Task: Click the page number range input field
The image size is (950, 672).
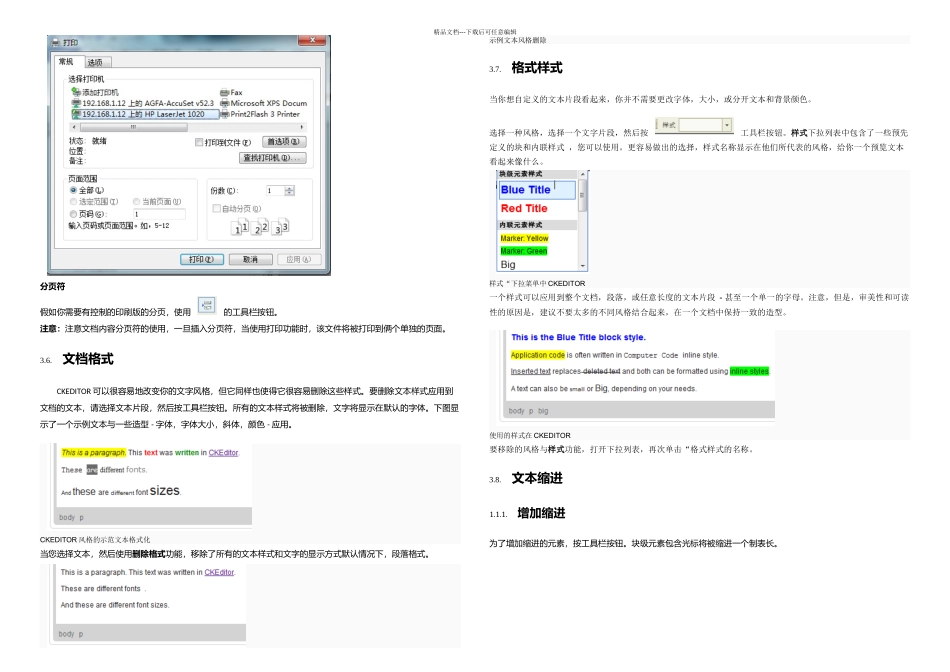Action: pyautogui.click(x=159, y=214)
